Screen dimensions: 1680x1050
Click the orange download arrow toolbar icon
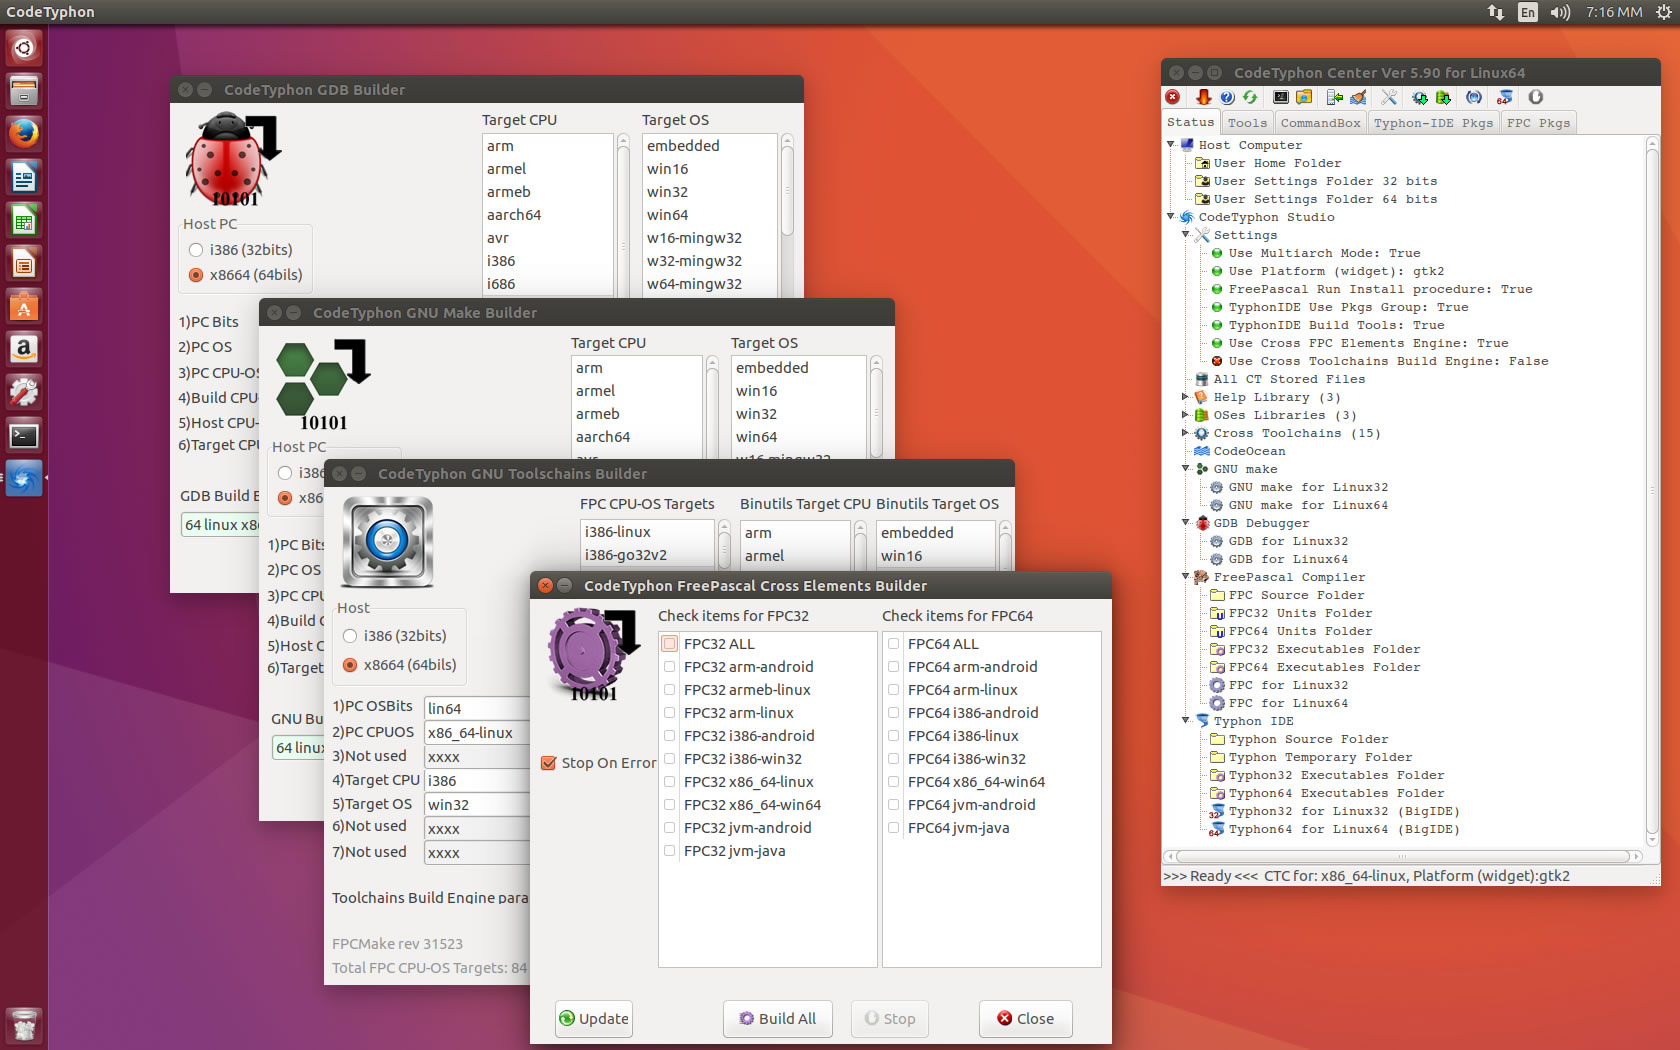1203,97
